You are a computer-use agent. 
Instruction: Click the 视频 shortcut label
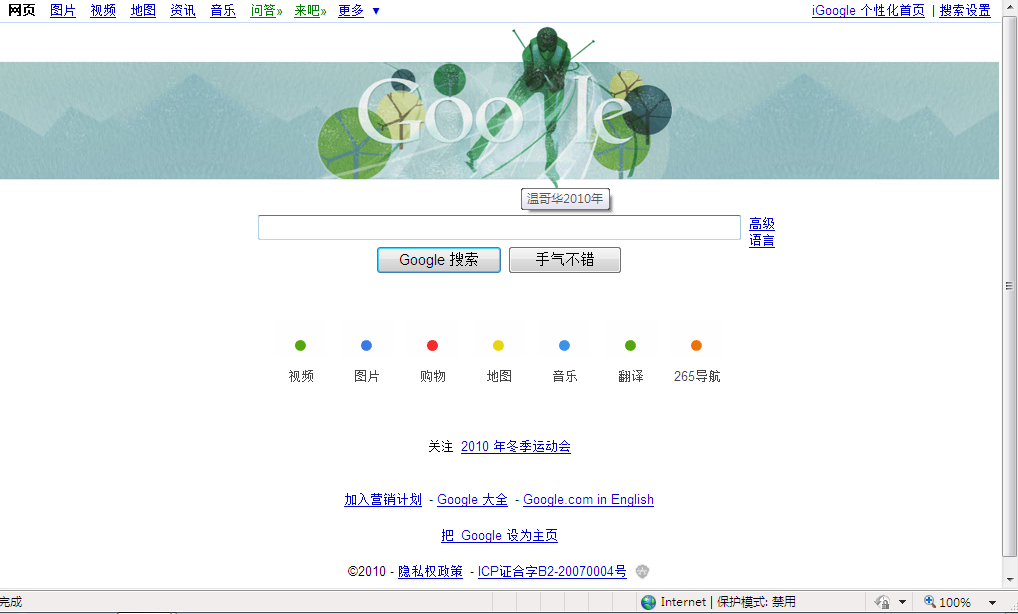[x=301, y=376]
